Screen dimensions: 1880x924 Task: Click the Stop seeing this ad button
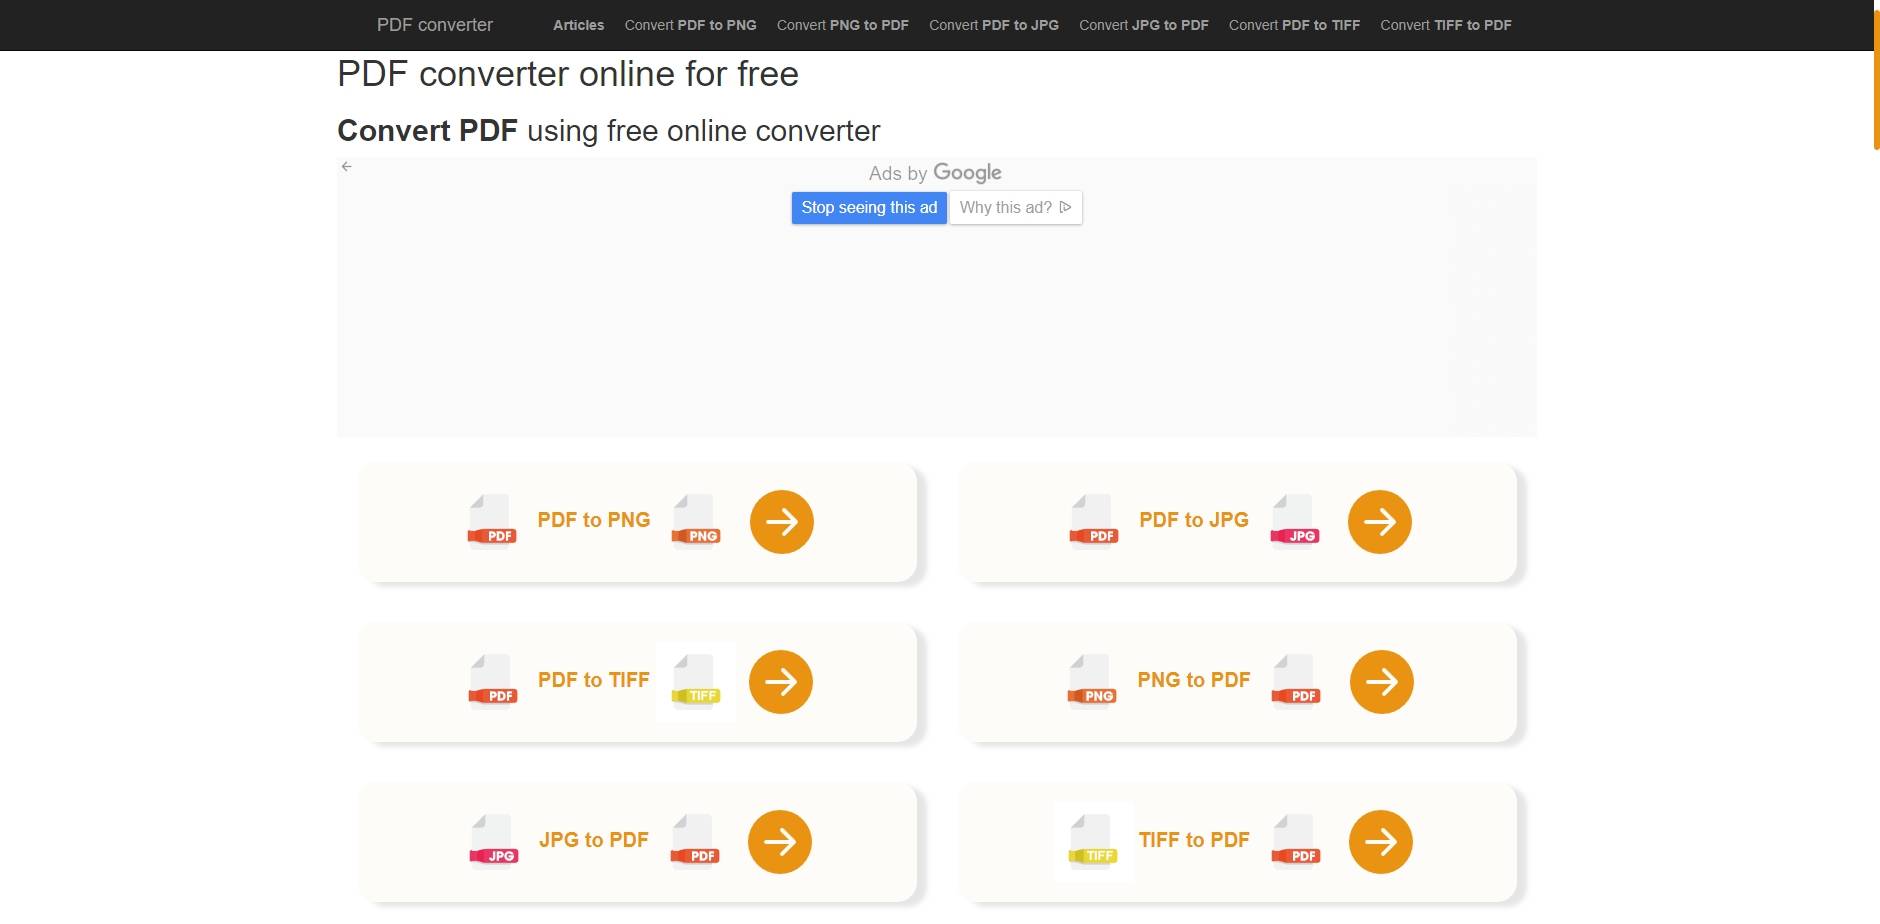tap(869, 208)
